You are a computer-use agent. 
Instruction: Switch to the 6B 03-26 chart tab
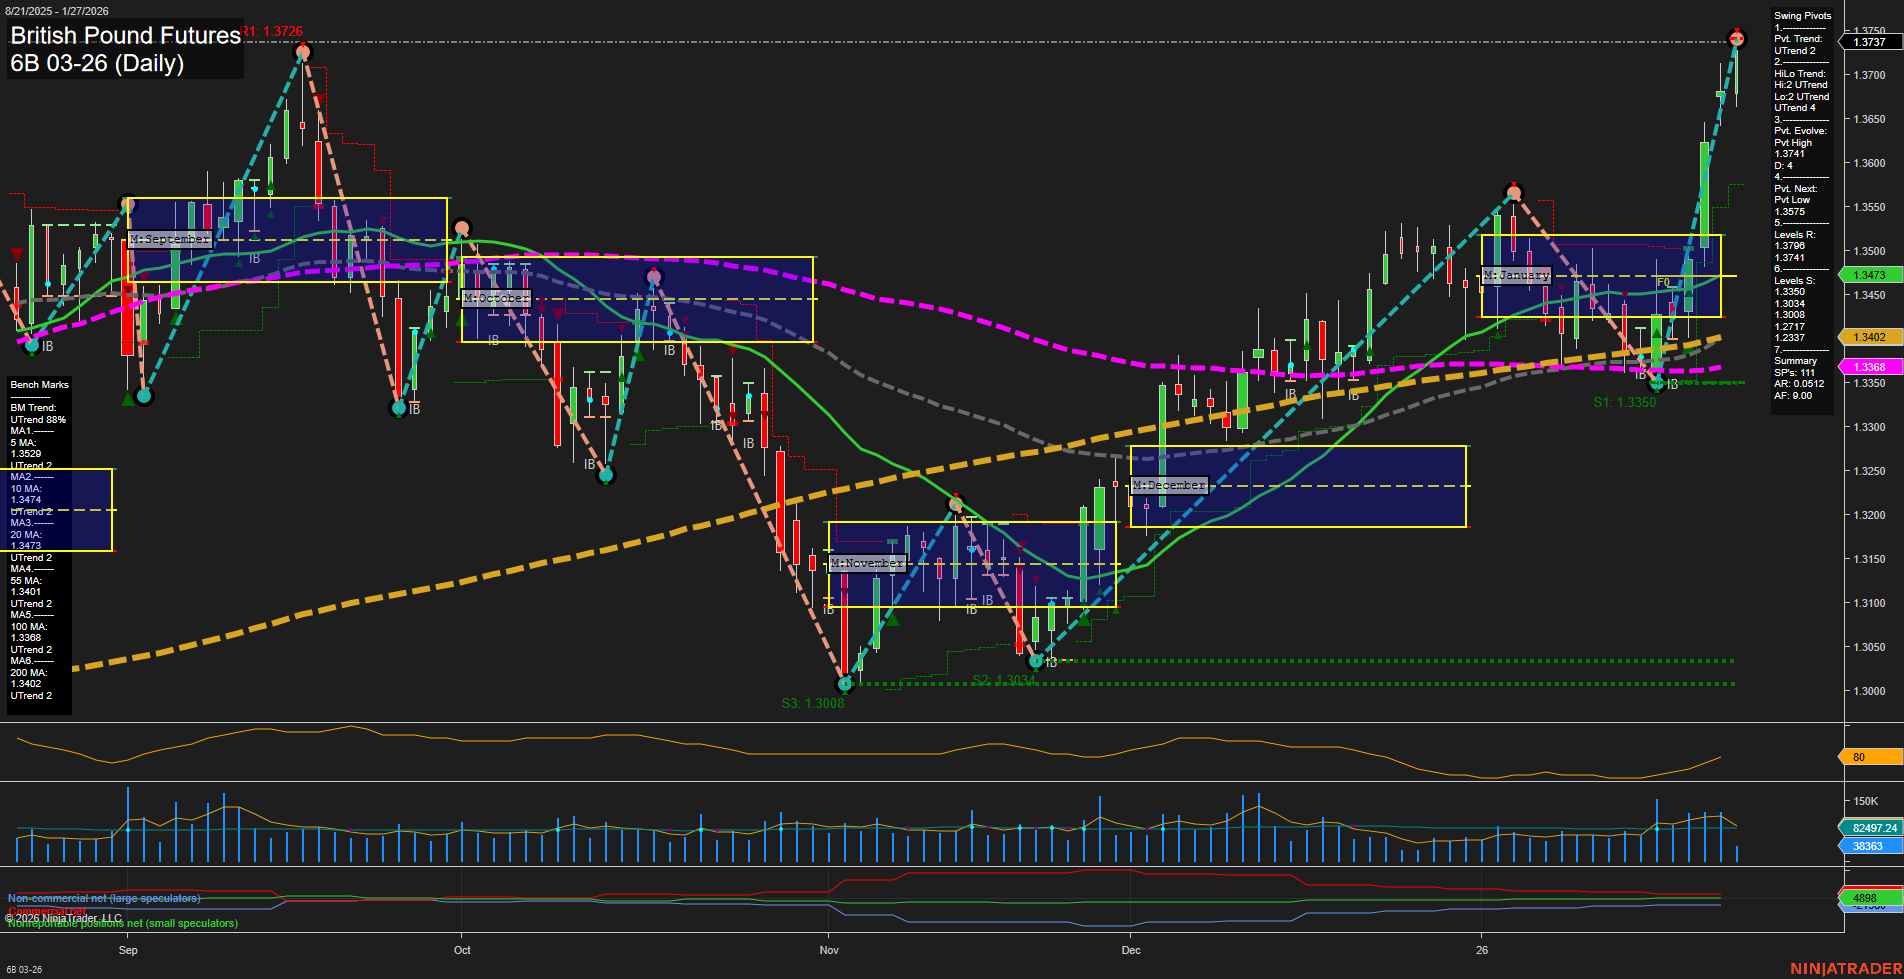[25, 970]
